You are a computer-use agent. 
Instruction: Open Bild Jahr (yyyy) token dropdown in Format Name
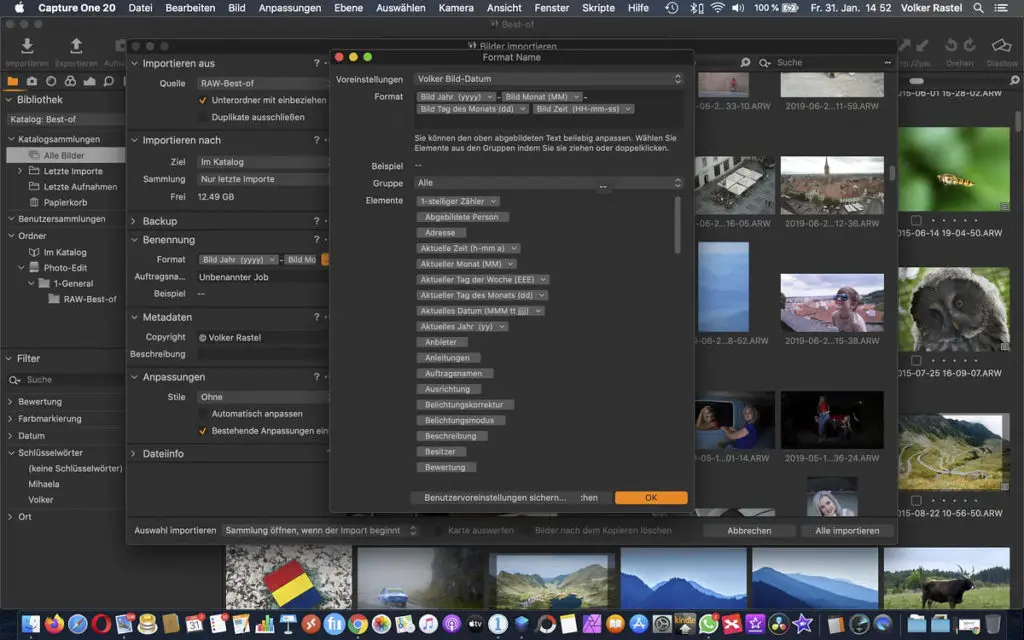(490, 97)
